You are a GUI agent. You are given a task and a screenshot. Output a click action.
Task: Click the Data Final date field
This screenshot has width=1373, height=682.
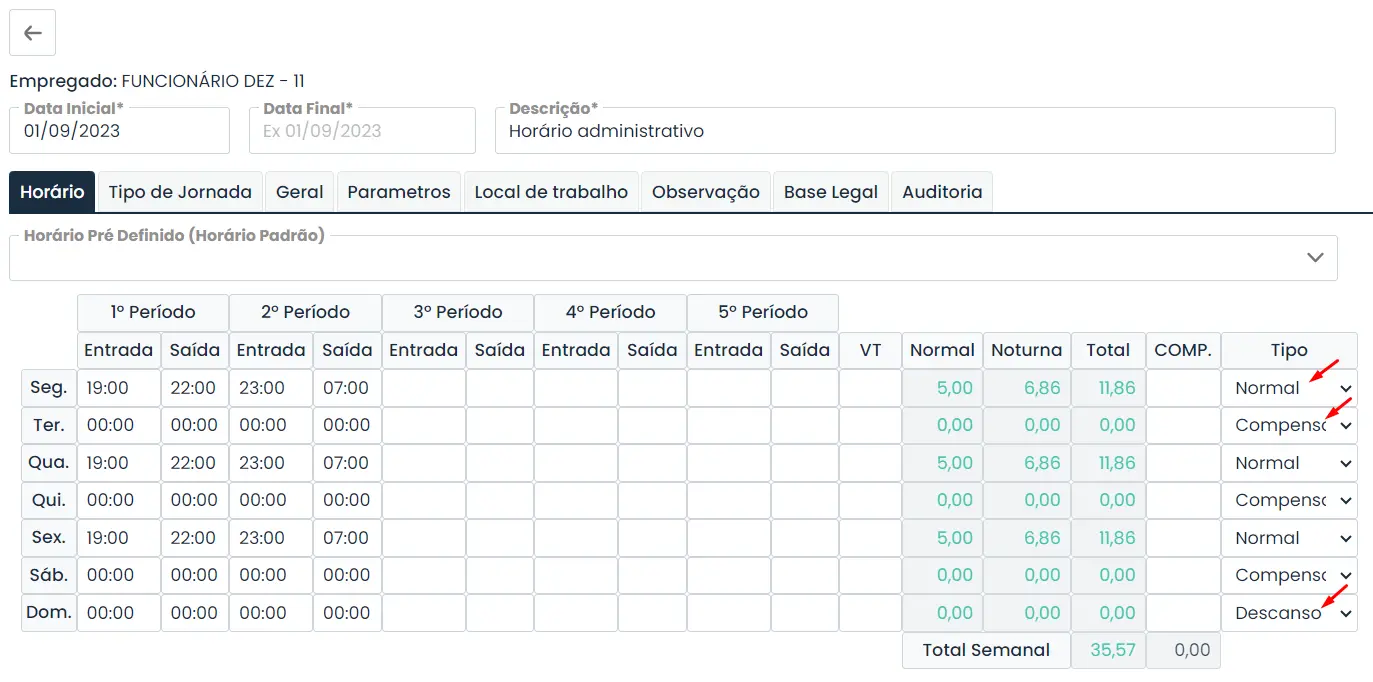[x=362, y=130]
